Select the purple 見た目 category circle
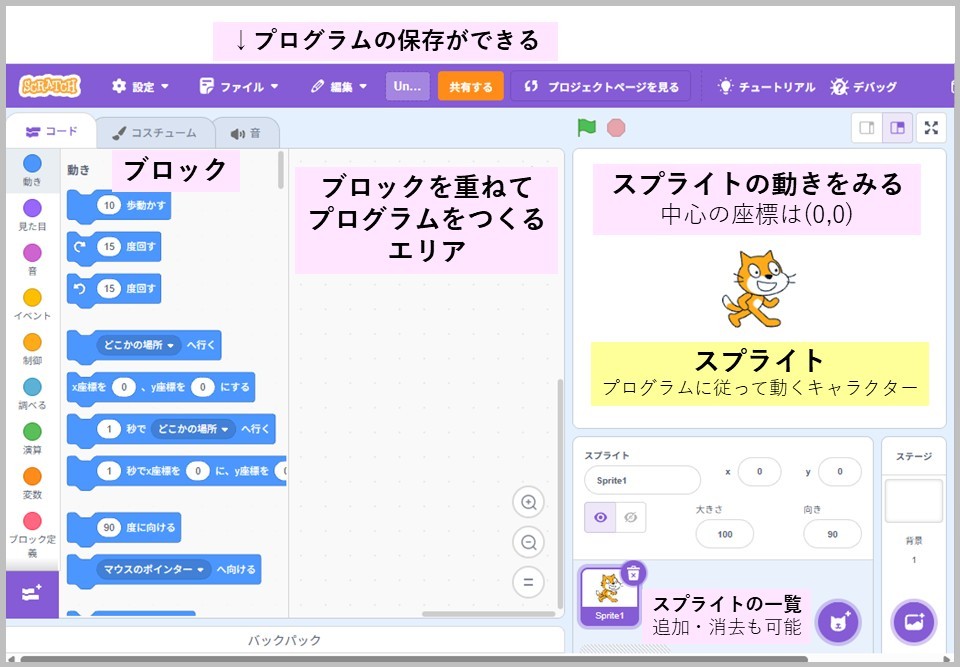 tap(32, 208)
